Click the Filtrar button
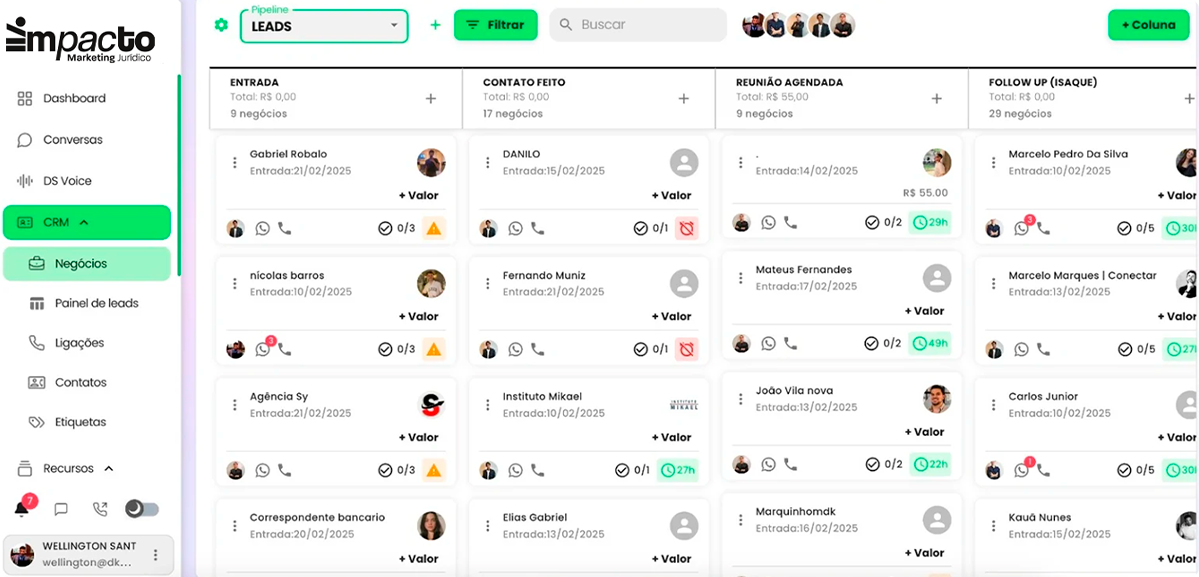Viewport: 1199px width, 577px height. click(x=495, y=24)
